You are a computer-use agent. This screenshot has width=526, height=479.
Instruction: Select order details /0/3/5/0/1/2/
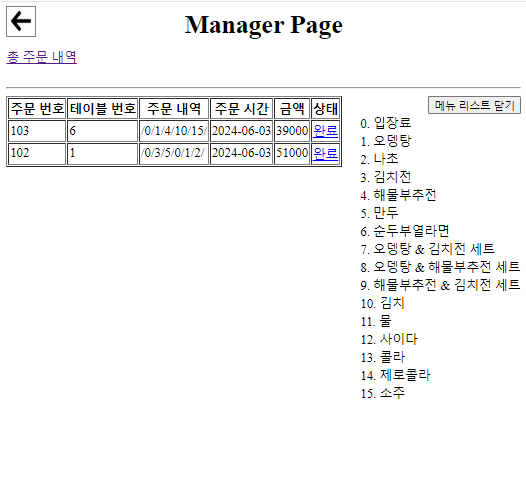coord(174,153)
